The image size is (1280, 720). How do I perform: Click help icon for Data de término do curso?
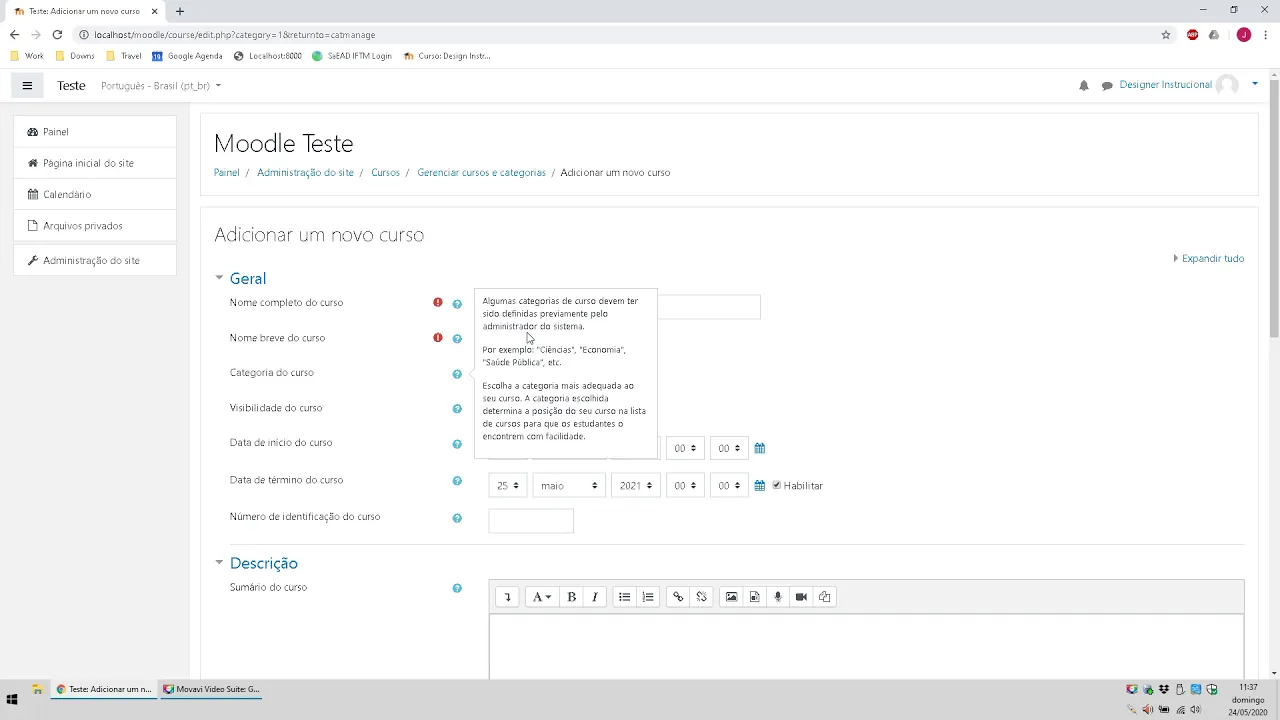point(457,481)
